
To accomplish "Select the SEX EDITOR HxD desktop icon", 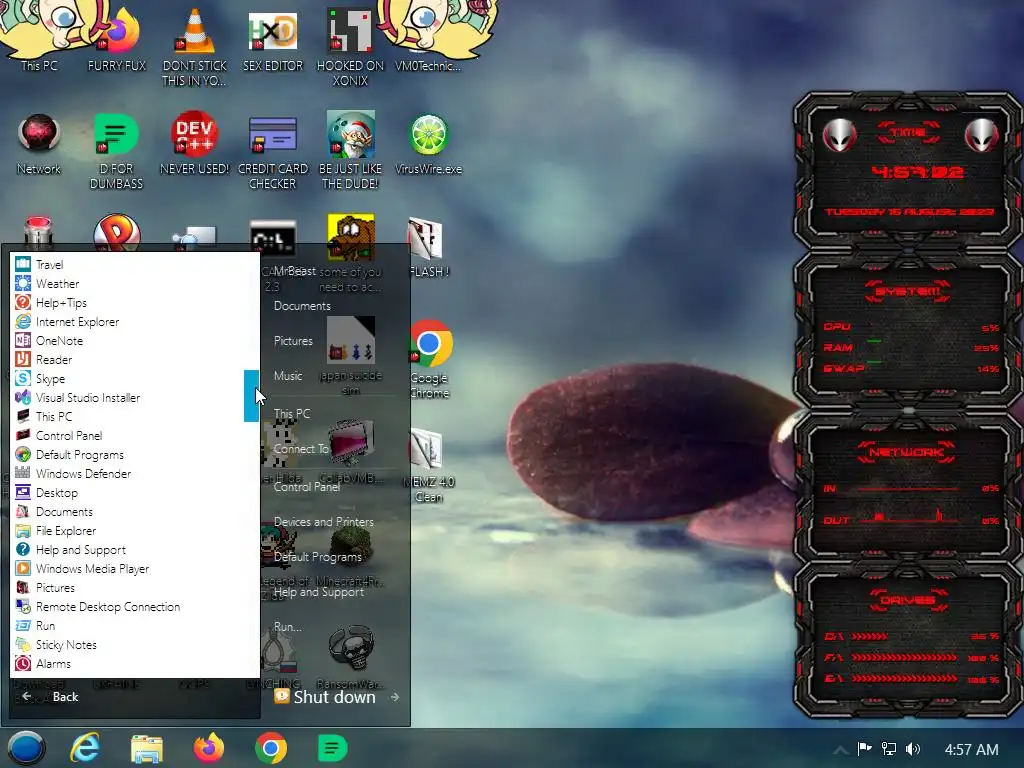I will (272, 41).
